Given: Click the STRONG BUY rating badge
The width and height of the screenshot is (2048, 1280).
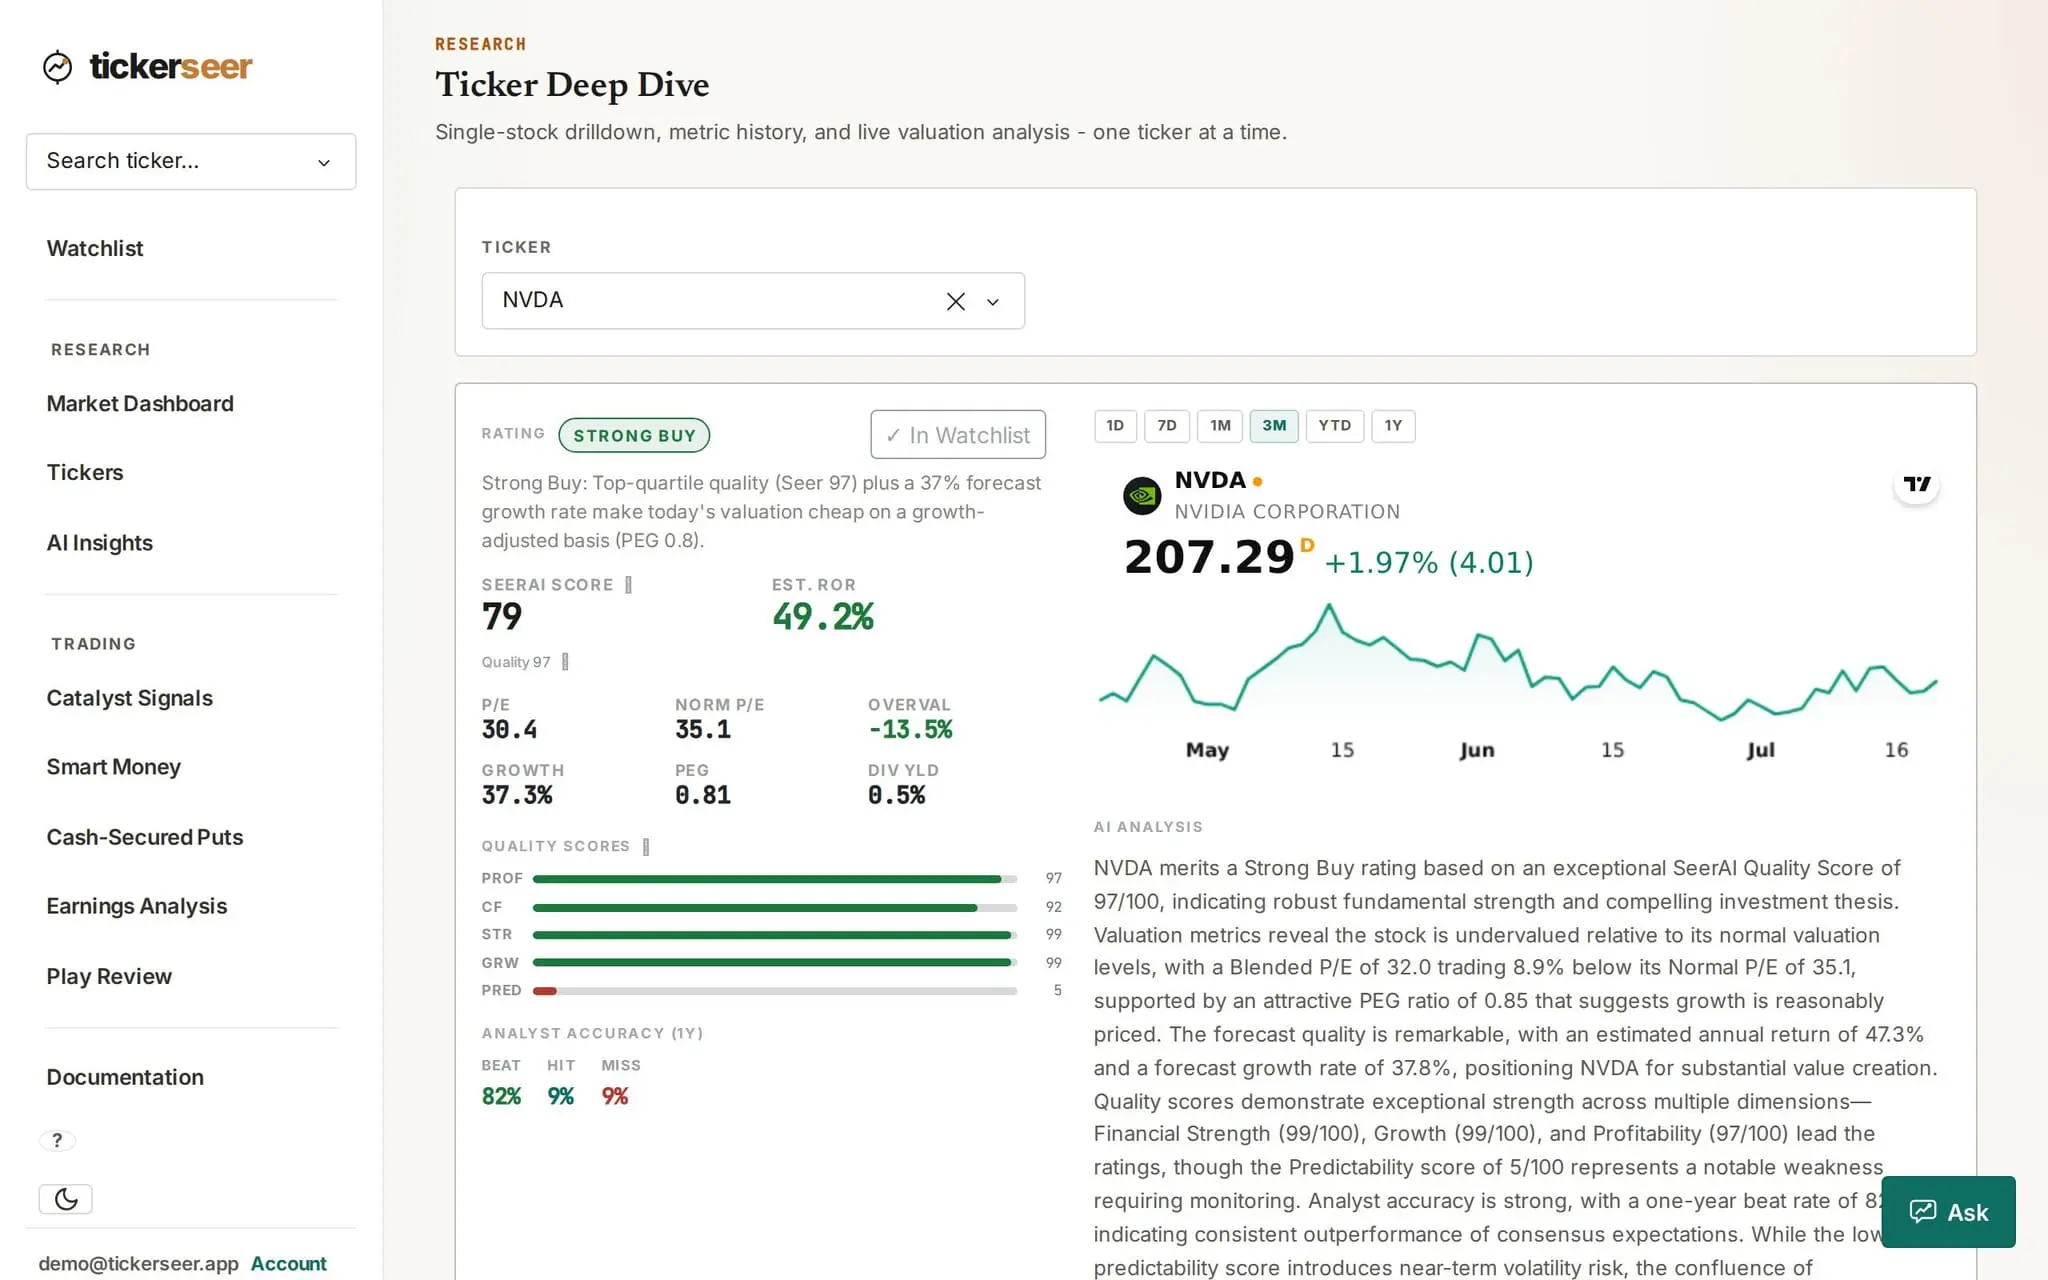Looking at the screenshot, I should (634, 435).
